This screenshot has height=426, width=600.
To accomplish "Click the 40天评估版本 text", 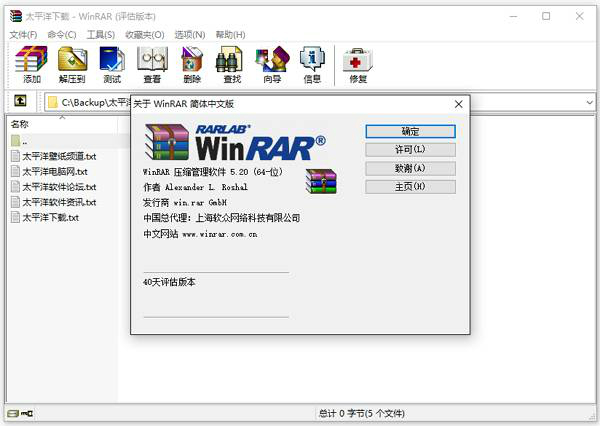I will (x=169, y=282).
